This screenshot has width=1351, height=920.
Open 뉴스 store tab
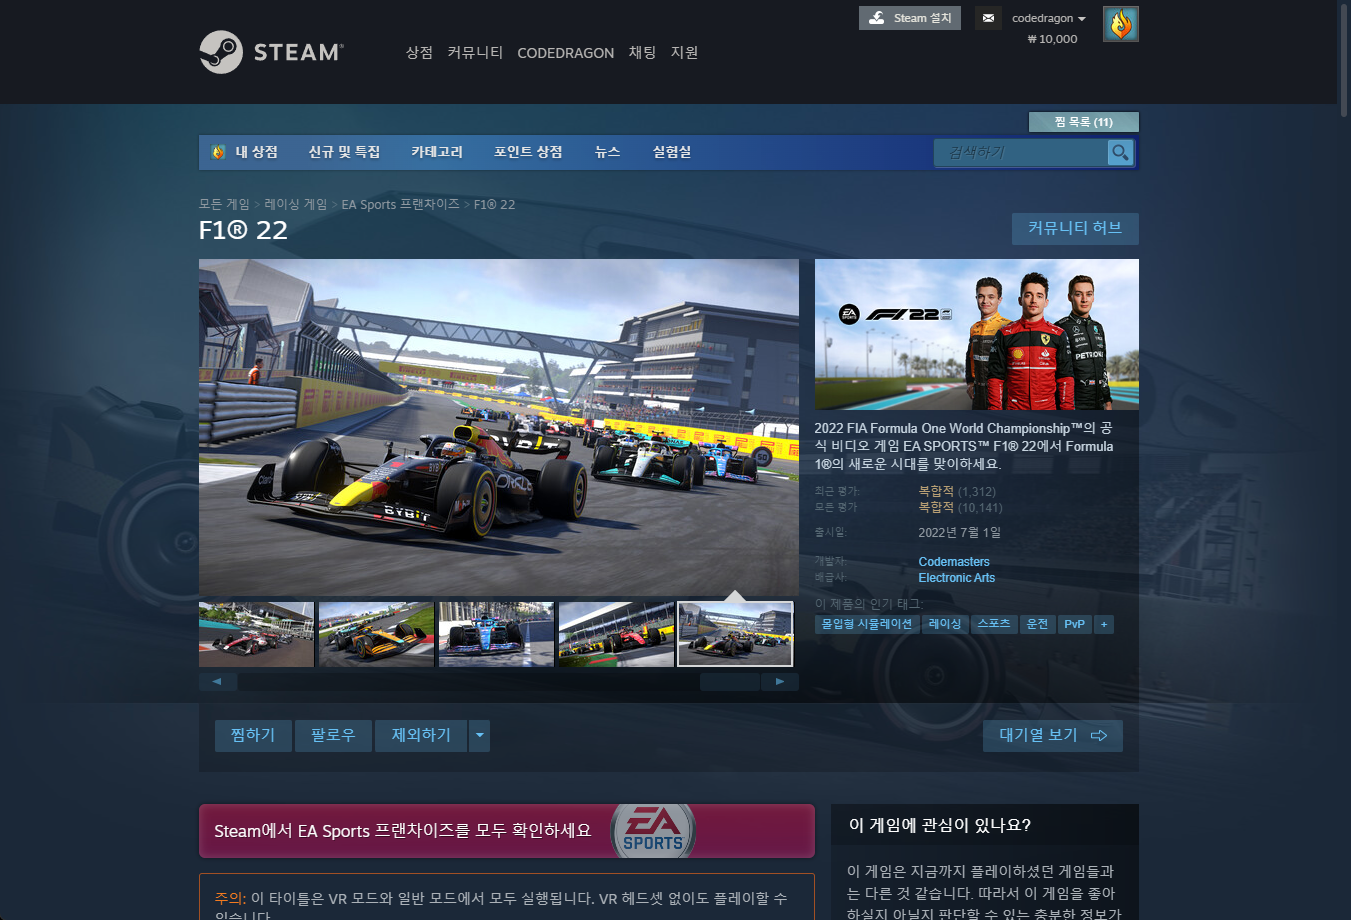[x=607, y=152]
